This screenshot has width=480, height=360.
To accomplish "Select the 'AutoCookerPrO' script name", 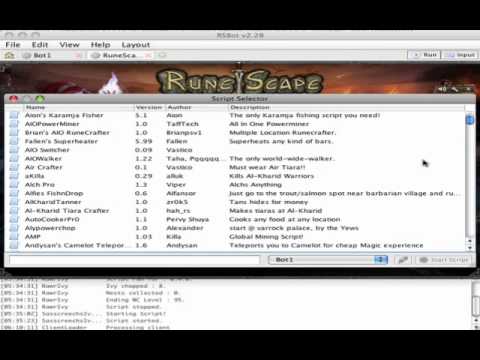I will pos(52,219).
